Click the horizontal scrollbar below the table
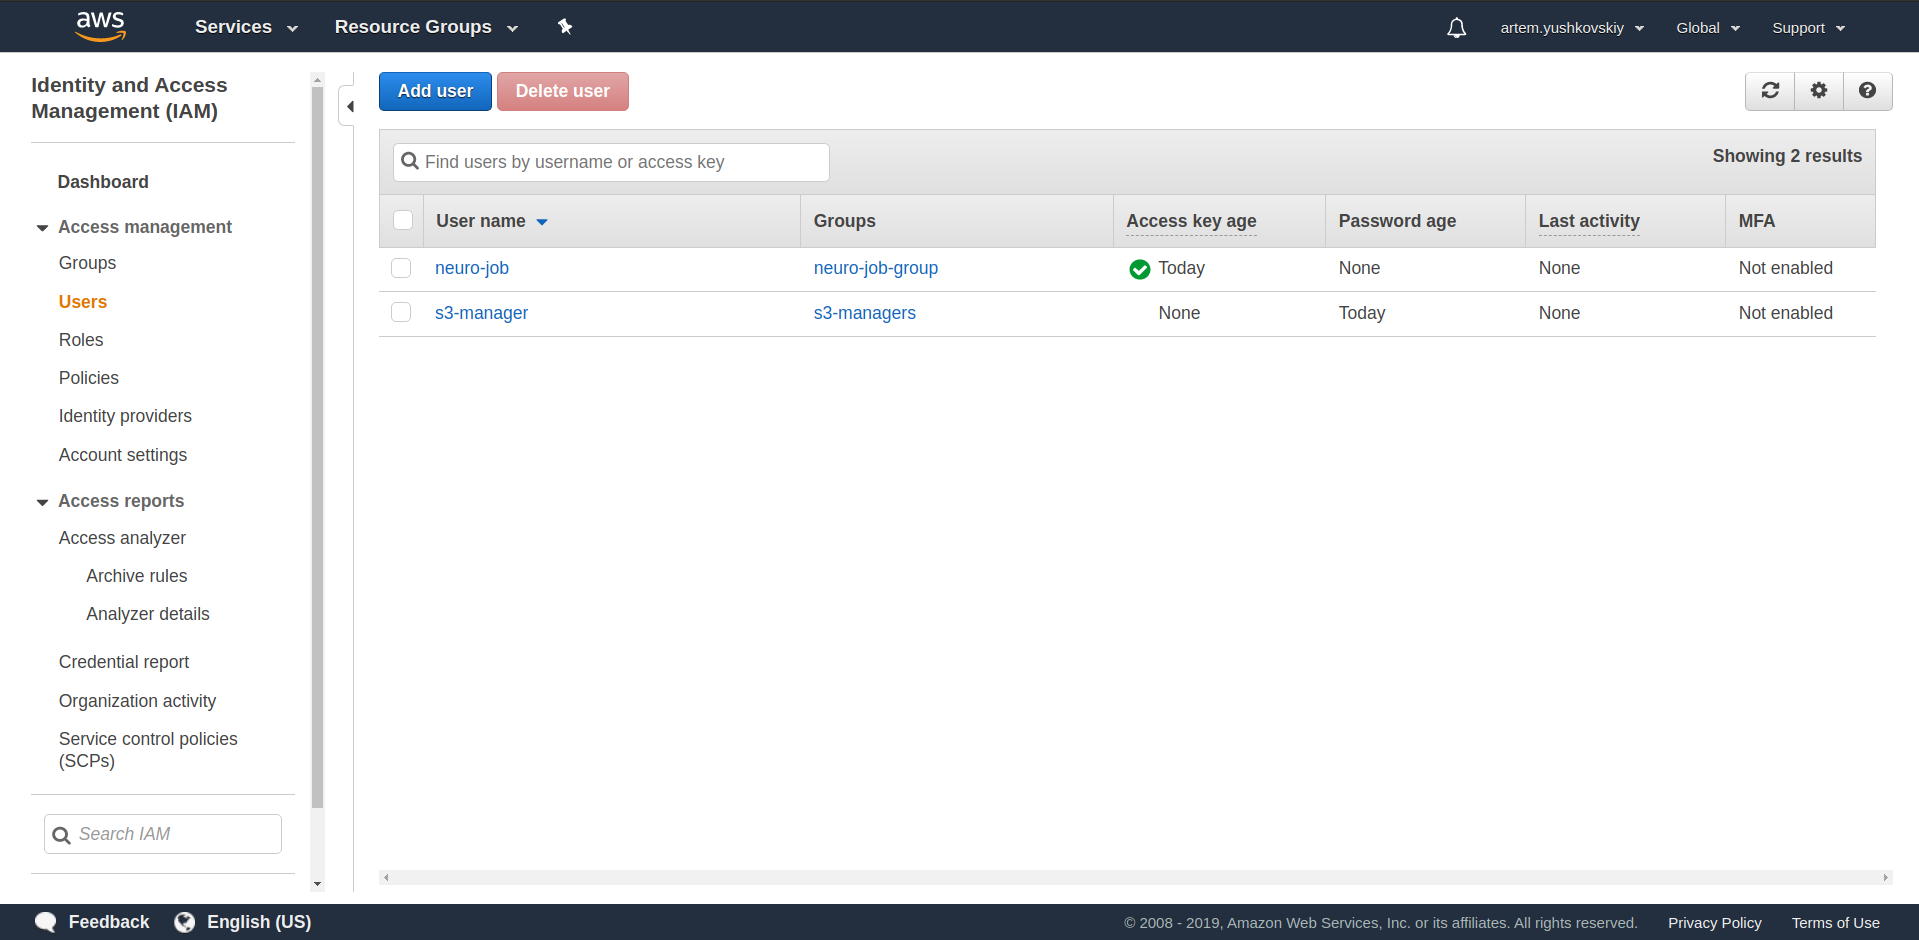The height and width of the screenshot is (940, 1919). (x=1134, y=878)
